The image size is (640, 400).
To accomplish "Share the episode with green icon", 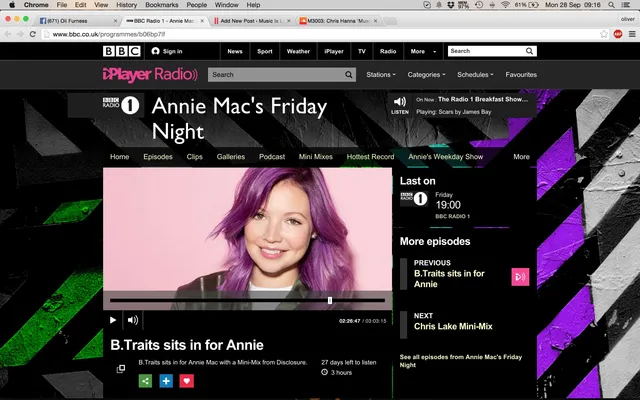I will click(145, 381).
